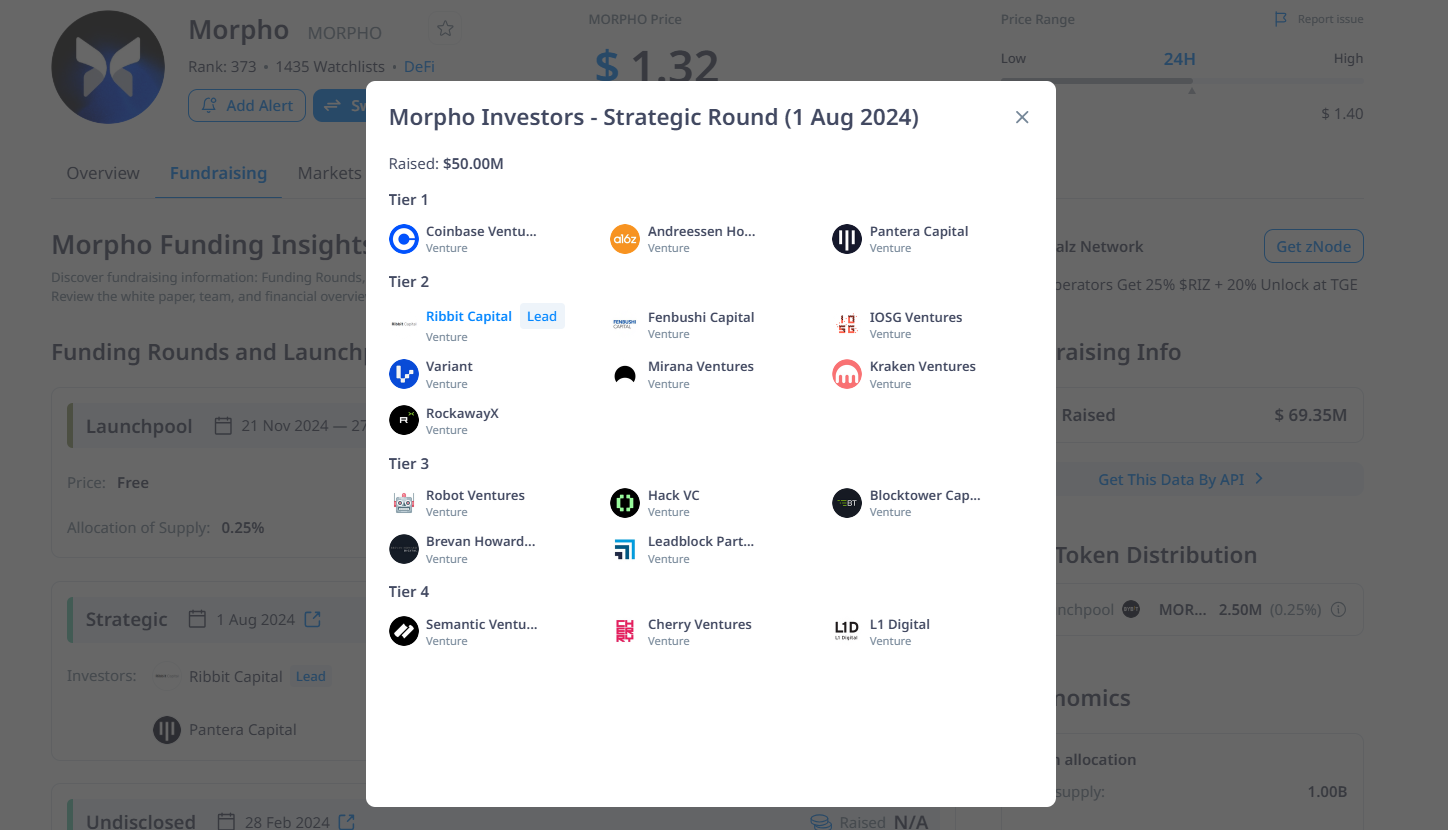Open Andreessen Horowitz investor name

click(x=702, y=231)
